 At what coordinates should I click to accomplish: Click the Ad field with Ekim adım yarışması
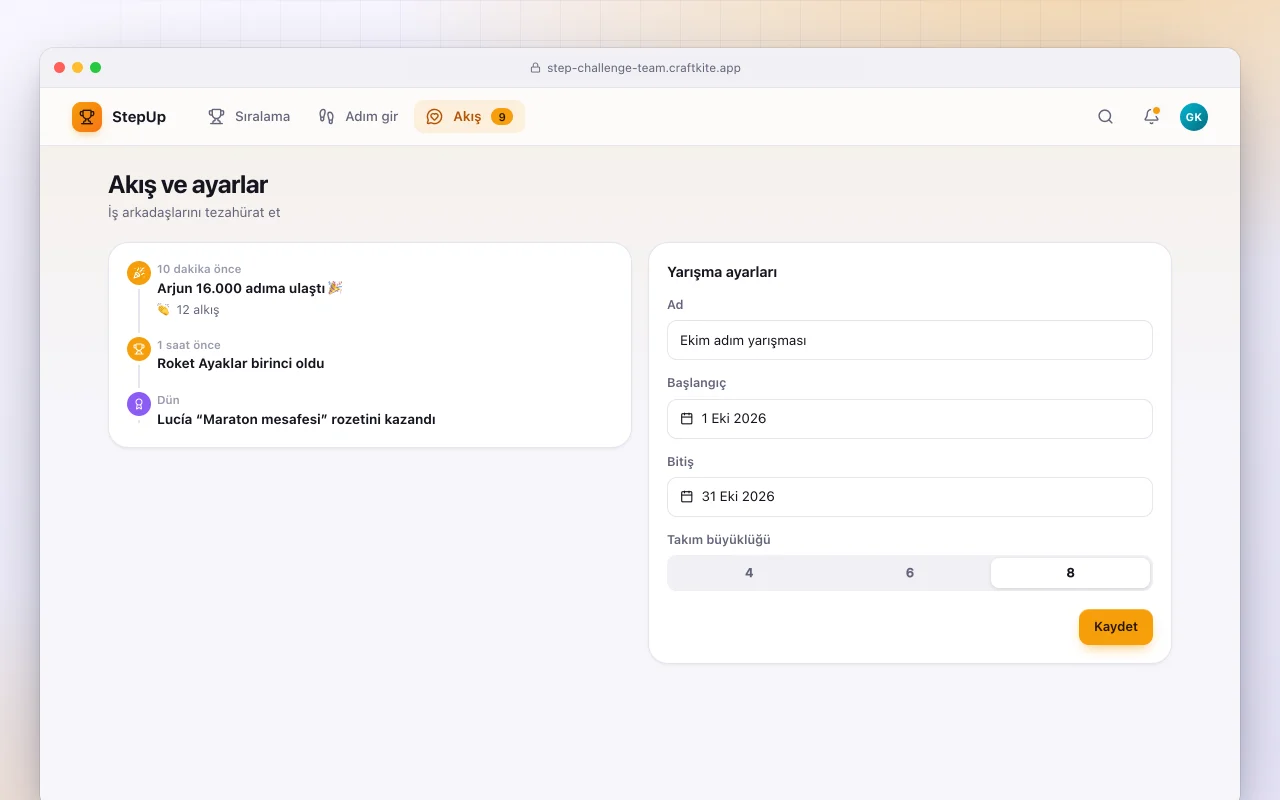(x=910, y=340)
